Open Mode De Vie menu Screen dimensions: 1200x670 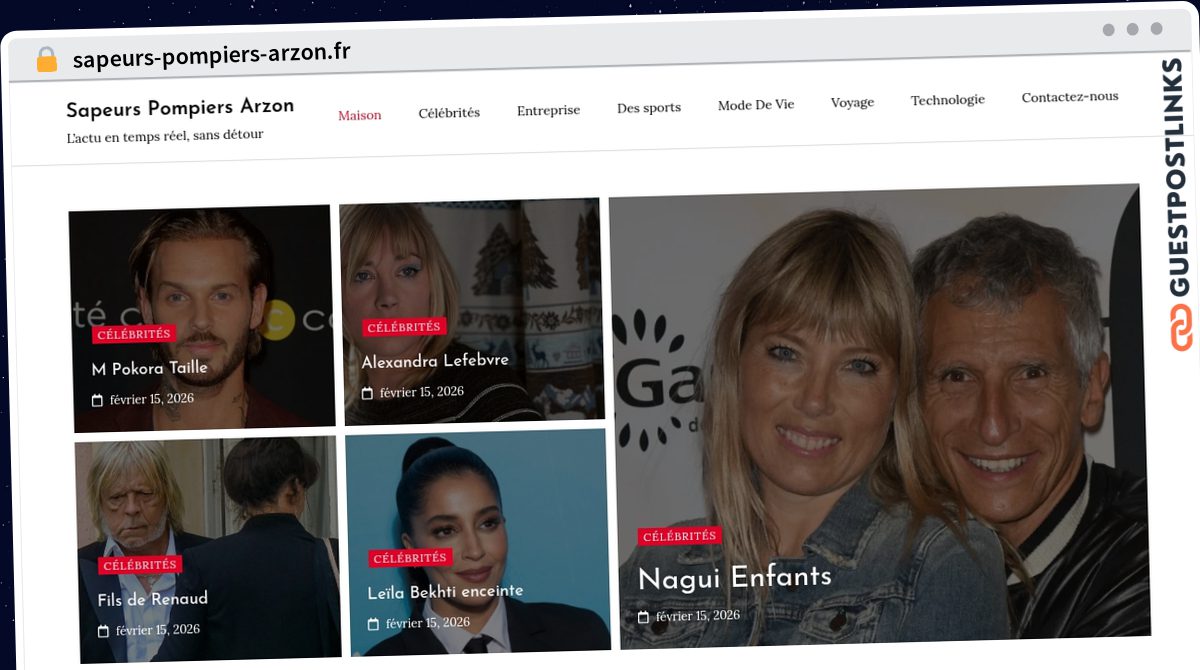pyautogui.click(x=756, y=105)
